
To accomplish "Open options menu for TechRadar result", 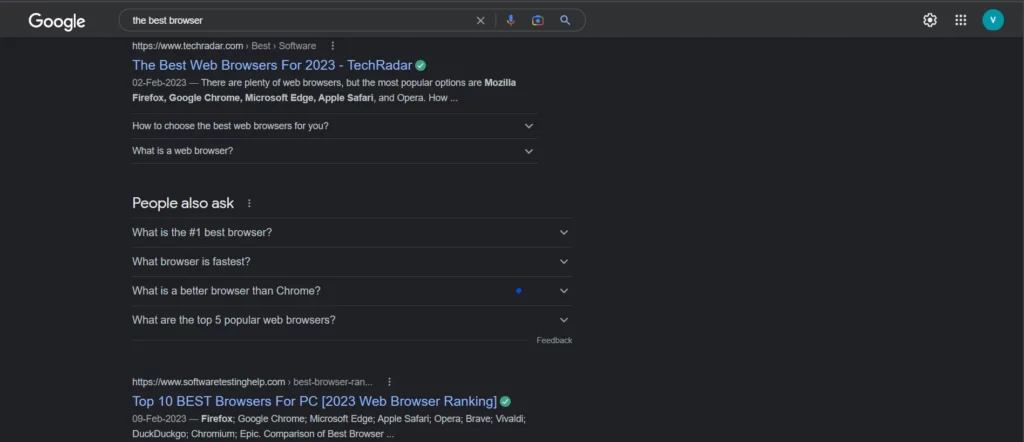I will click(x=332, y=46).
